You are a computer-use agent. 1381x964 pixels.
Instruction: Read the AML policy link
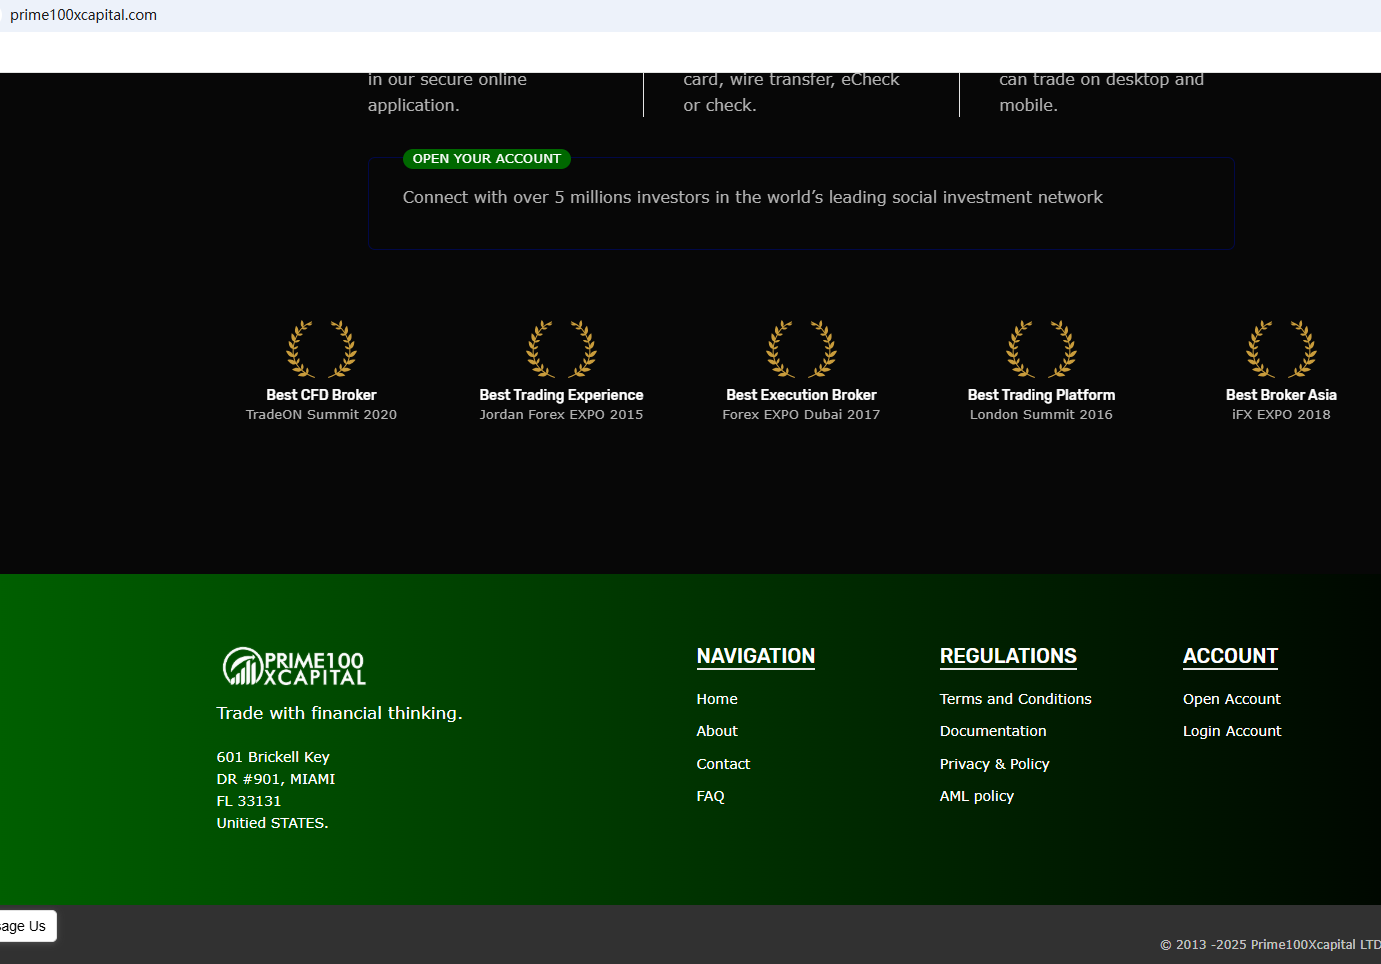(x=977, y=796)
